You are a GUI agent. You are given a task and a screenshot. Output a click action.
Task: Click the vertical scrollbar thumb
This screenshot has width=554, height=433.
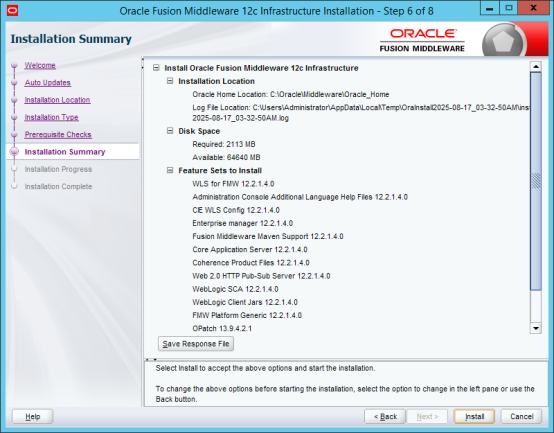coord(536,181)
